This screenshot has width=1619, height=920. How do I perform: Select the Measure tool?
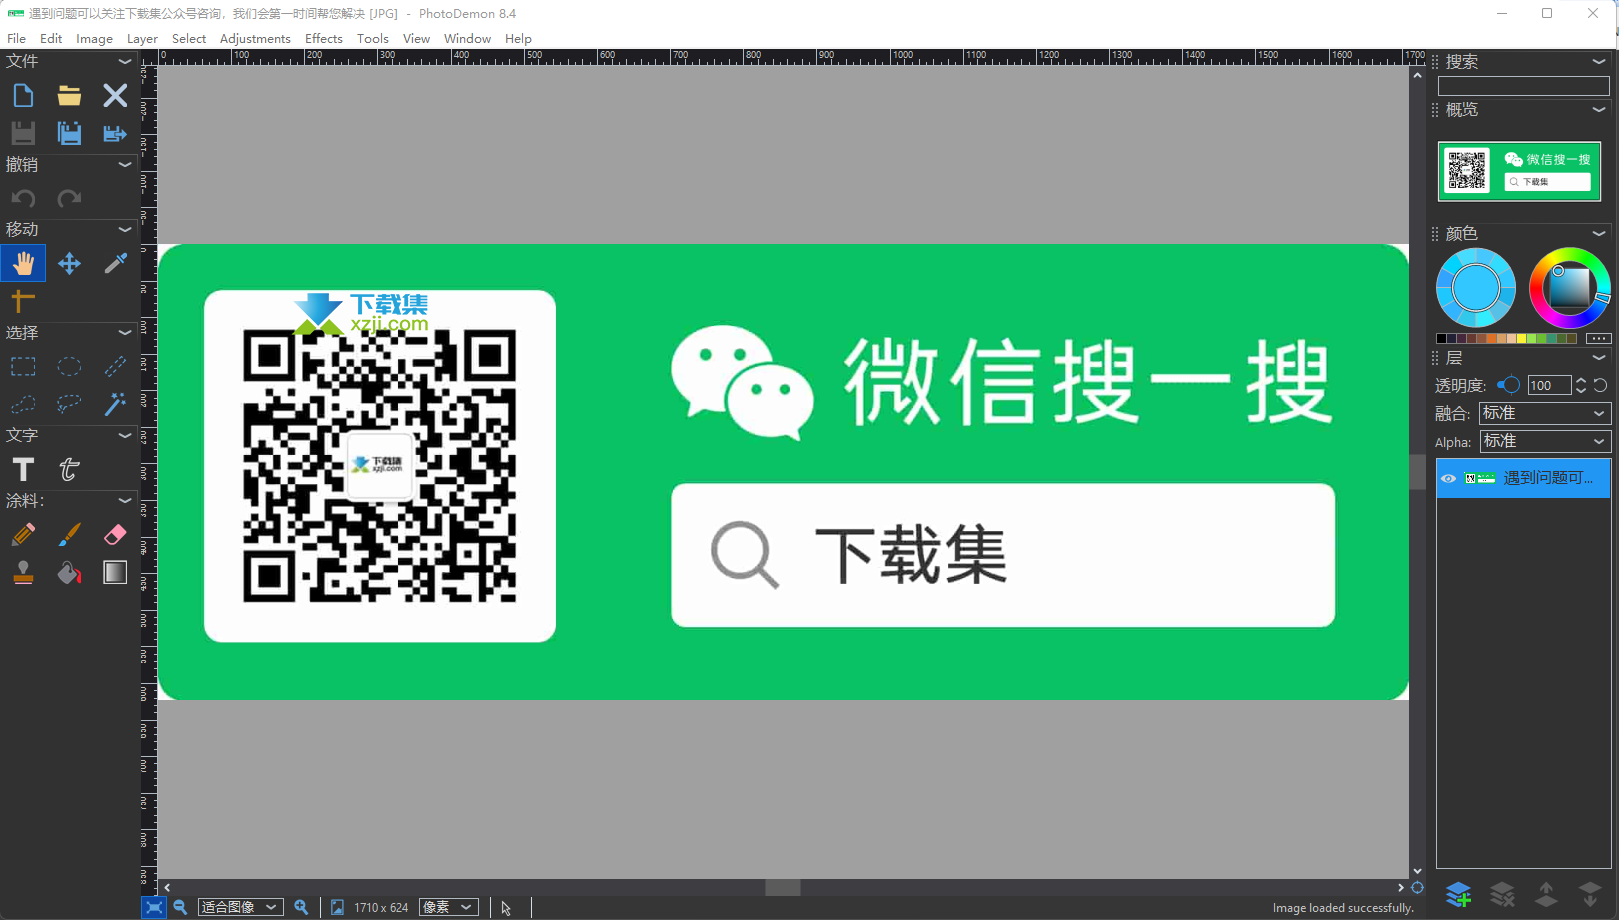23,299
